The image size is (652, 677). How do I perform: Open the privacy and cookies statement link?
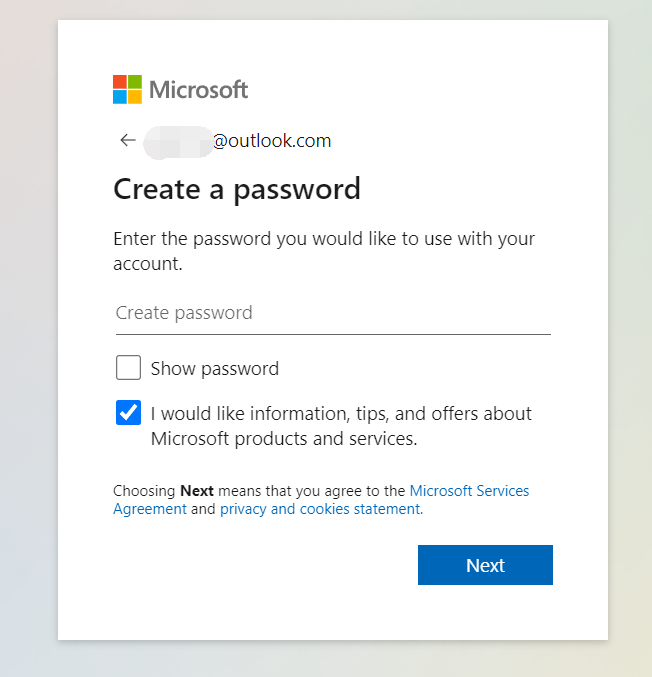coord(322,509)
